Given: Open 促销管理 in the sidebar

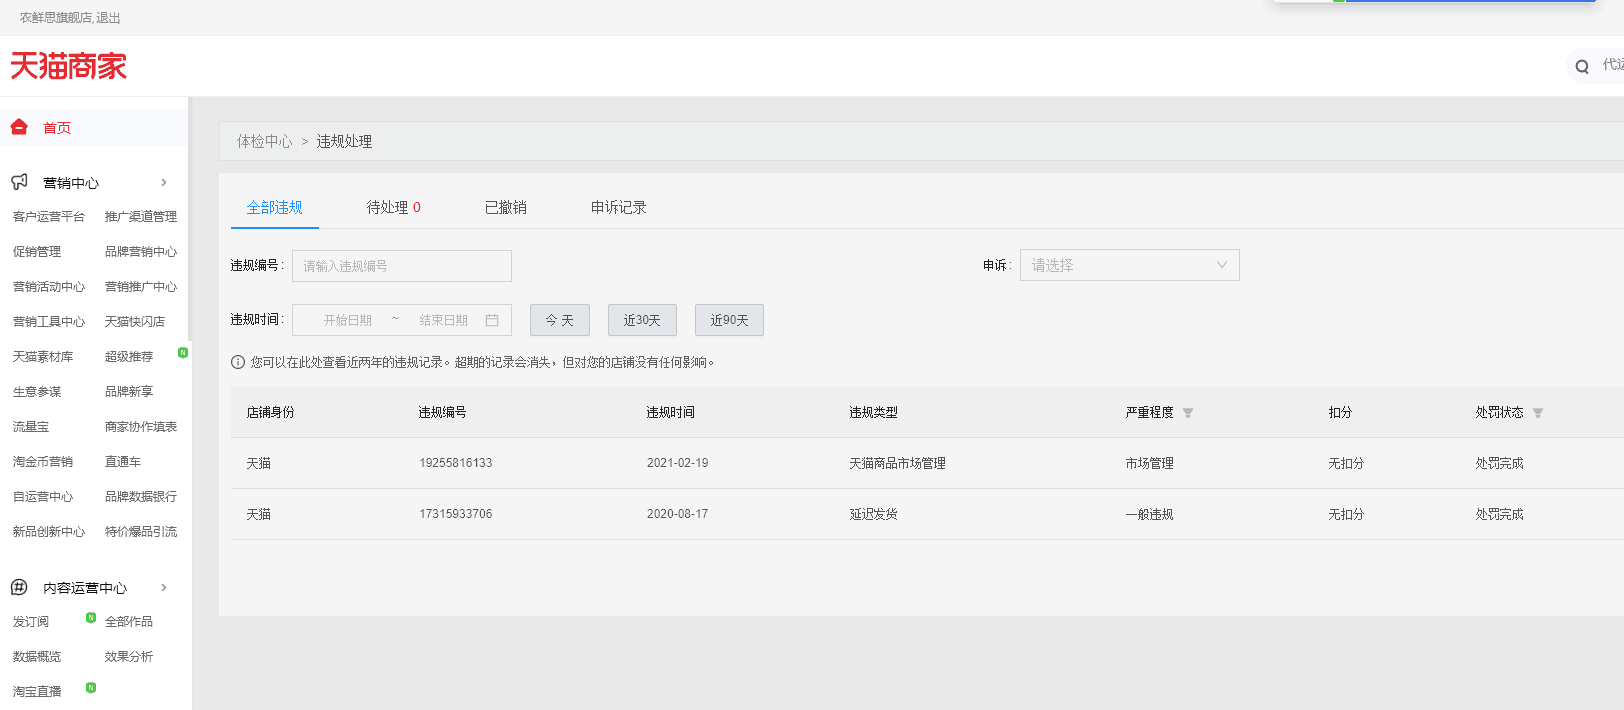Looking at the screenshot, I should (x=37, y=251).
